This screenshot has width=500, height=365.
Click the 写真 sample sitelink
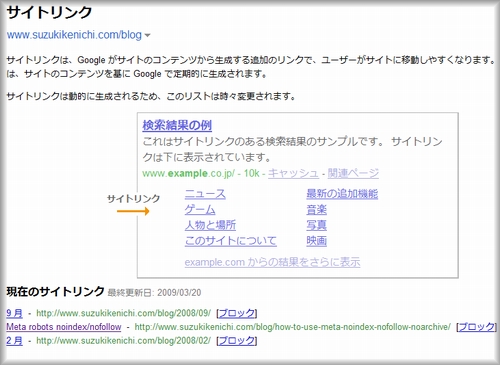click(x=316, y=225)
